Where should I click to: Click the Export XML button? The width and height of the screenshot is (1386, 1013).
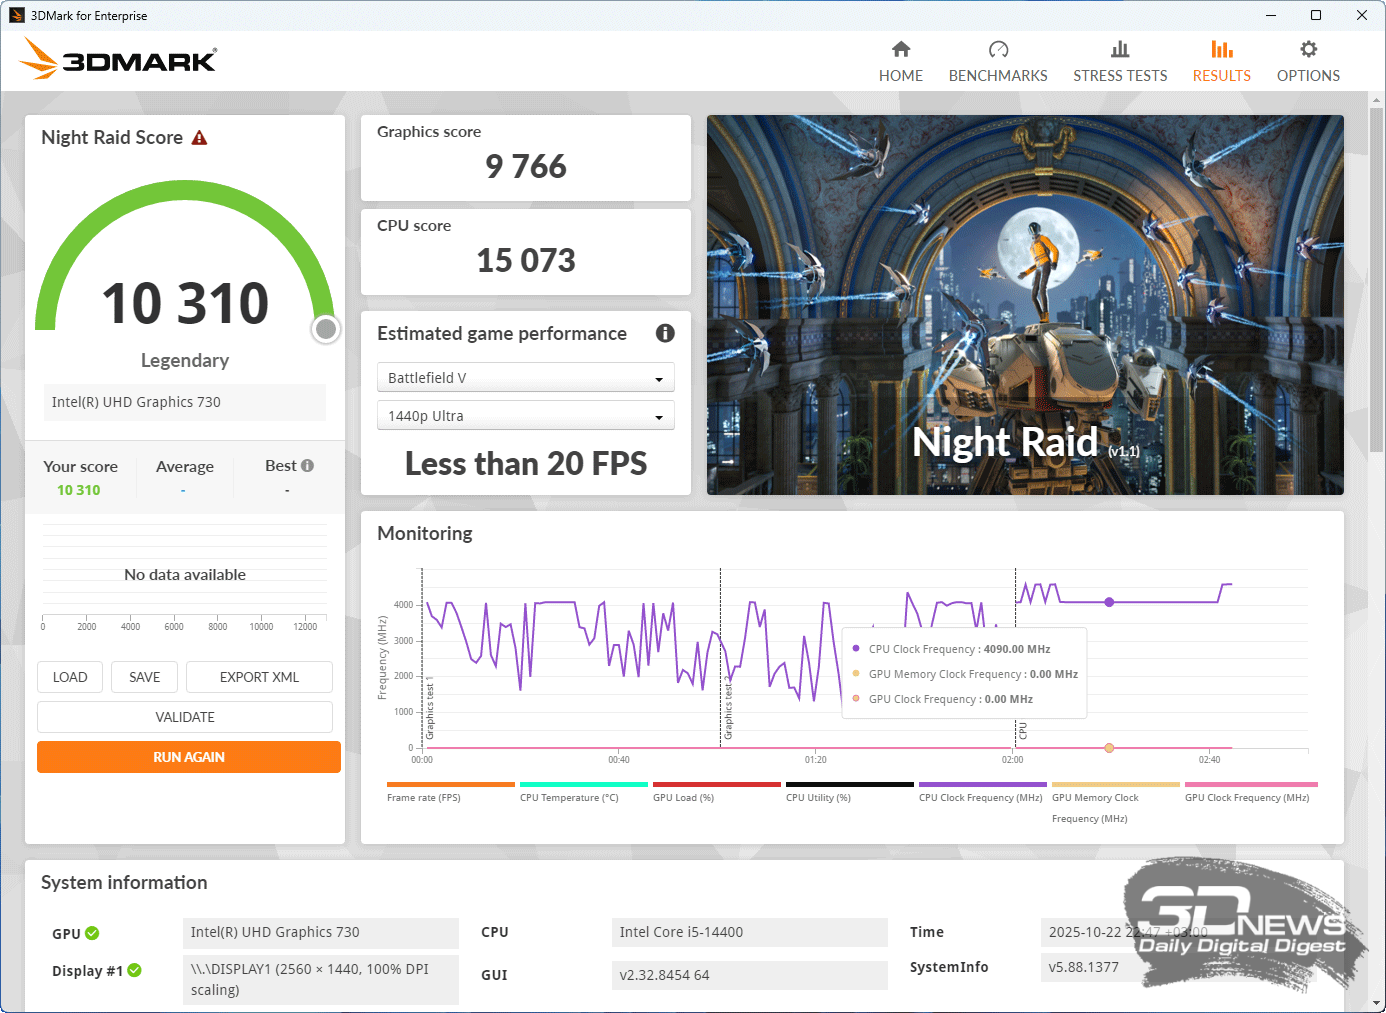click(259, 677)
